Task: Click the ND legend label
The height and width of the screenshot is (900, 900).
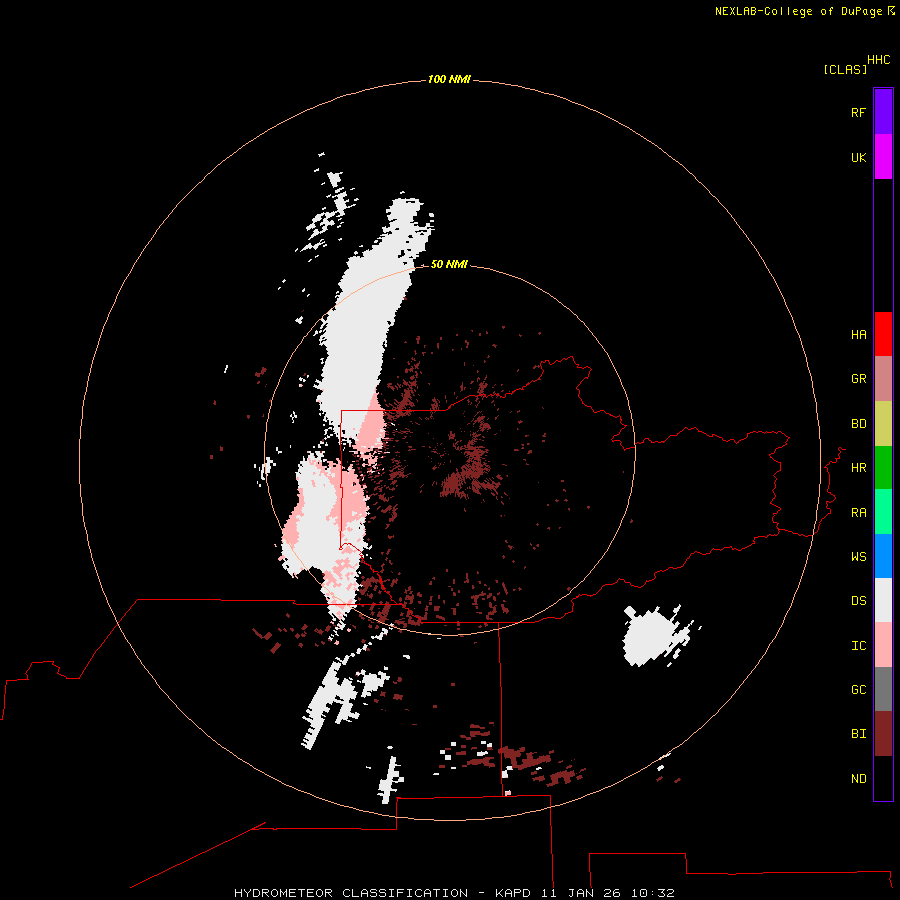Action: pos(858,779)
